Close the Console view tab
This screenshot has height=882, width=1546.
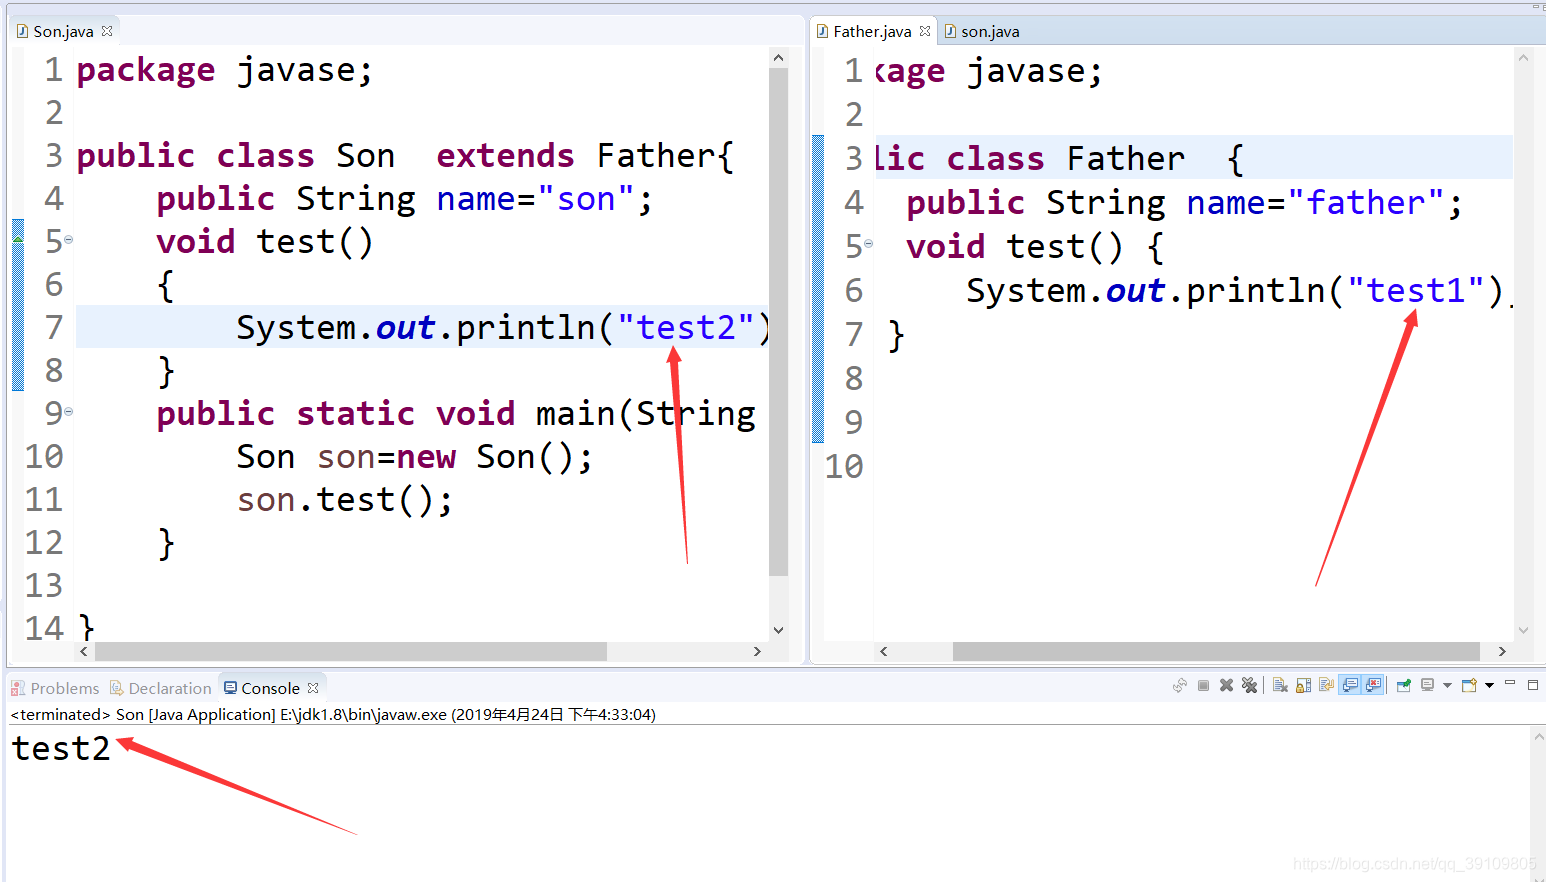(x=313, y=688)
